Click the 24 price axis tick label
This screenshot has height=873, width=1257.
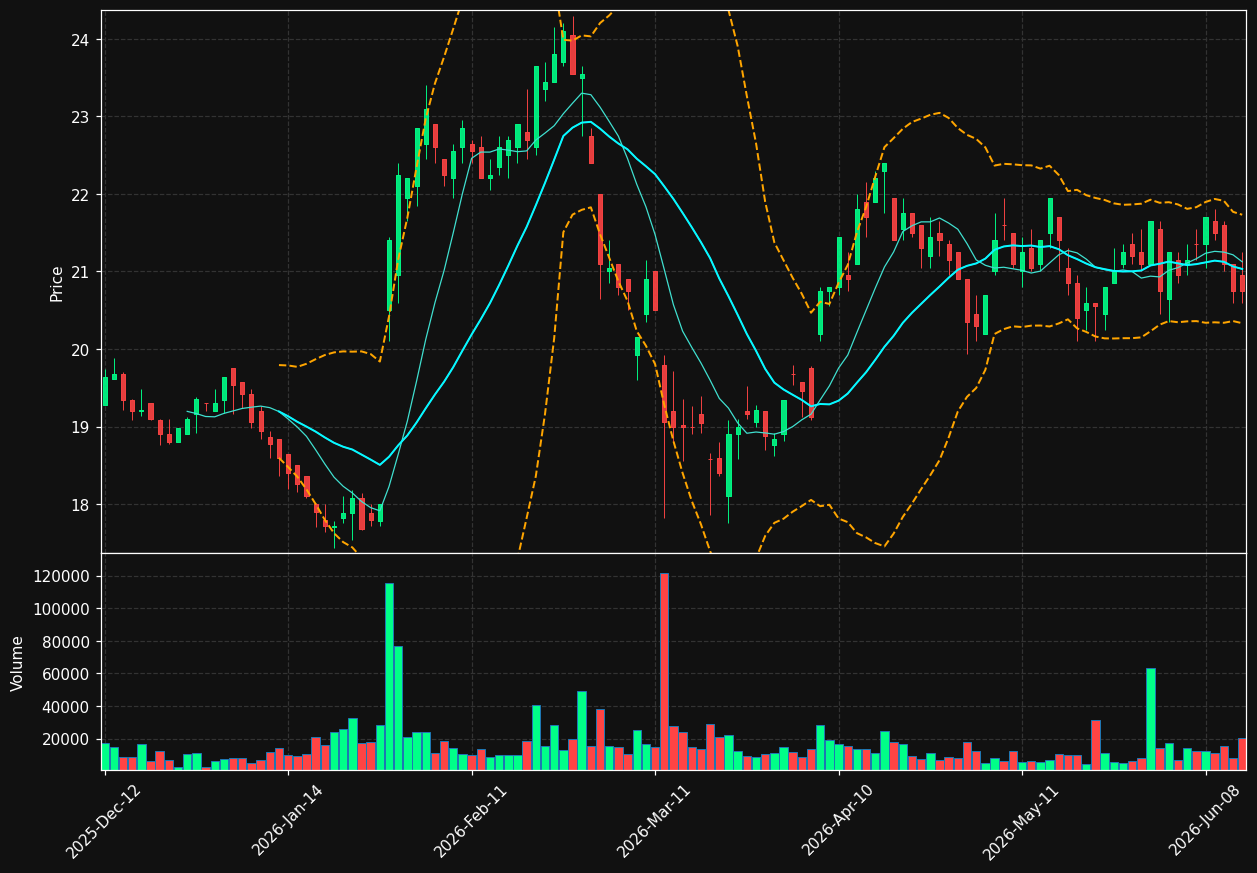79,40
